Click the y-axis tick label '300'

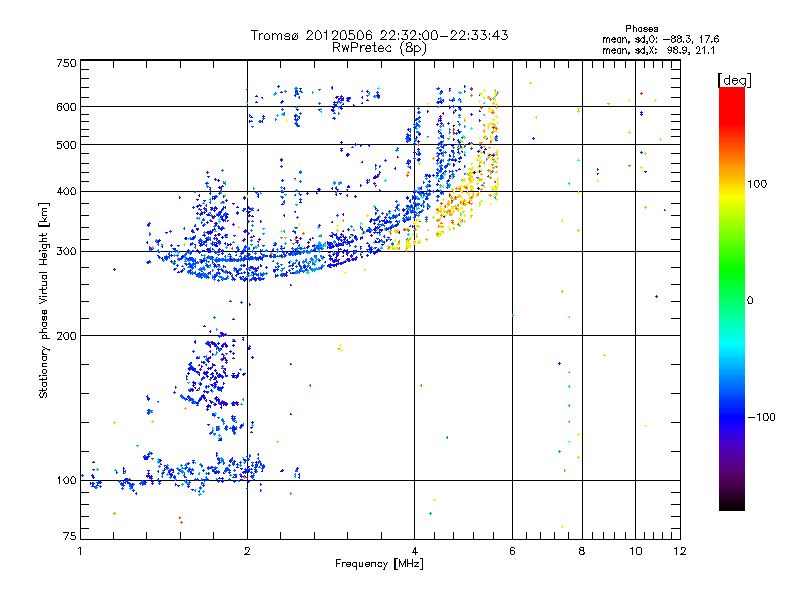tap(67, 252)
